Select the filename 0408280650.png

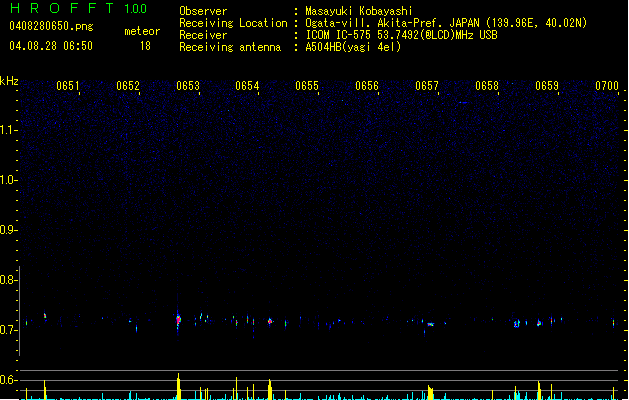pos(51,26)
